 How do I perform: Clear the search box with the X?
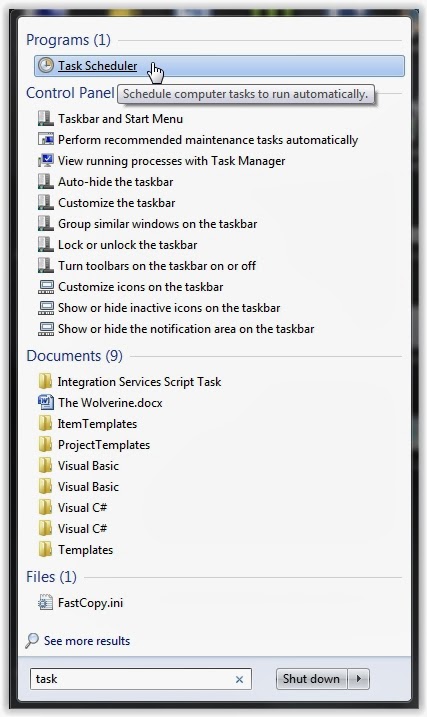pyautogui.click(x=239, y=680)
